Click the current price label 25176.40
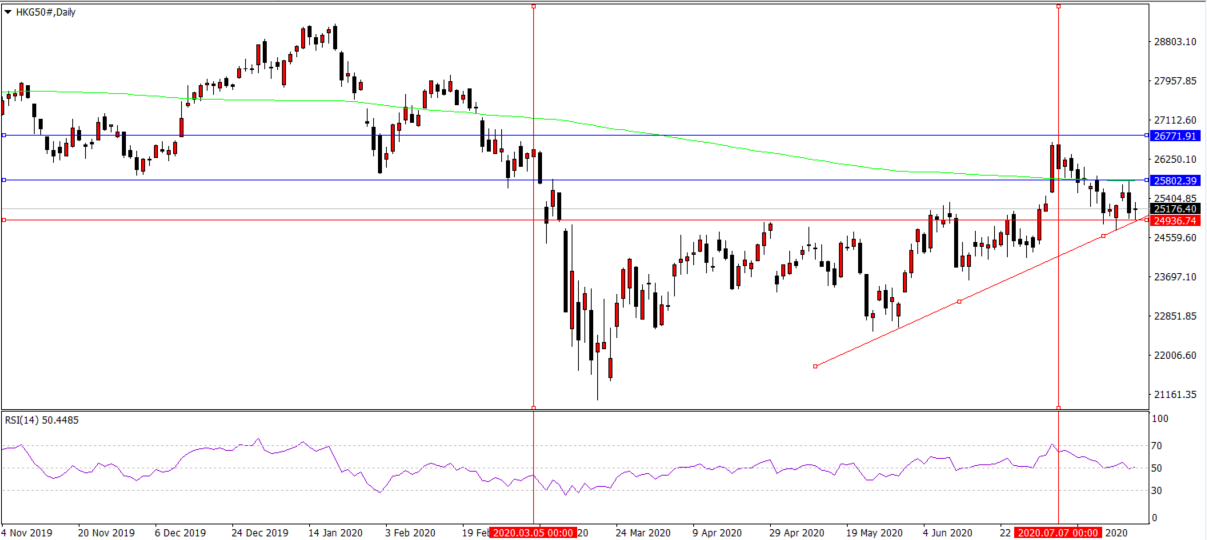The image size is (1207, 540). pyautogui.click(x=1175, y=209)
